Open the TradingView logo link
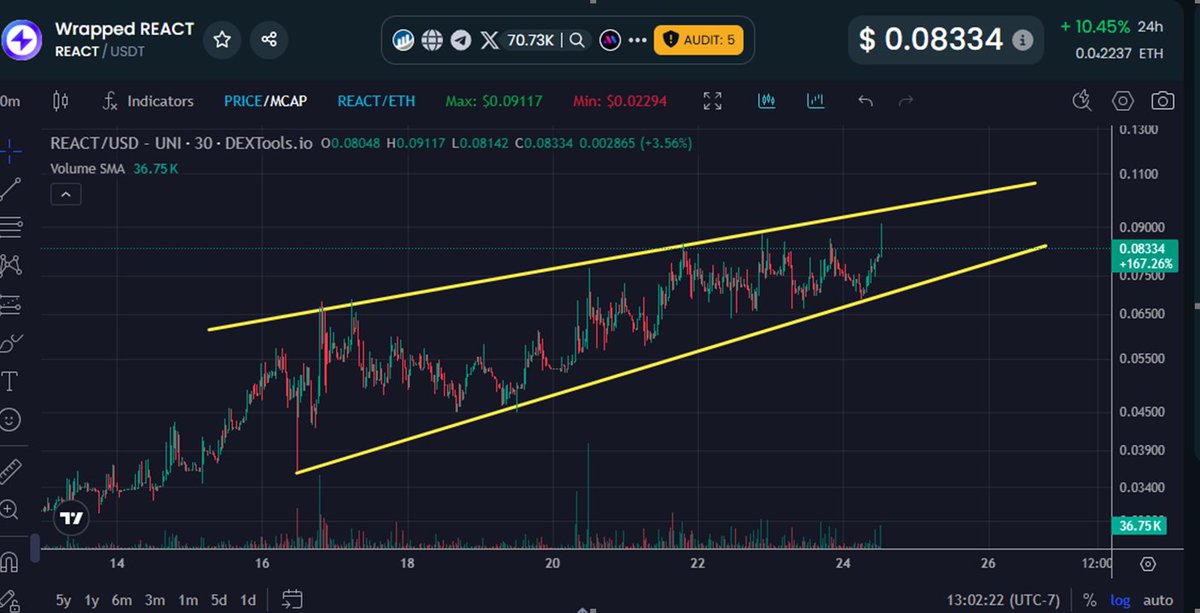 [71, 518]
